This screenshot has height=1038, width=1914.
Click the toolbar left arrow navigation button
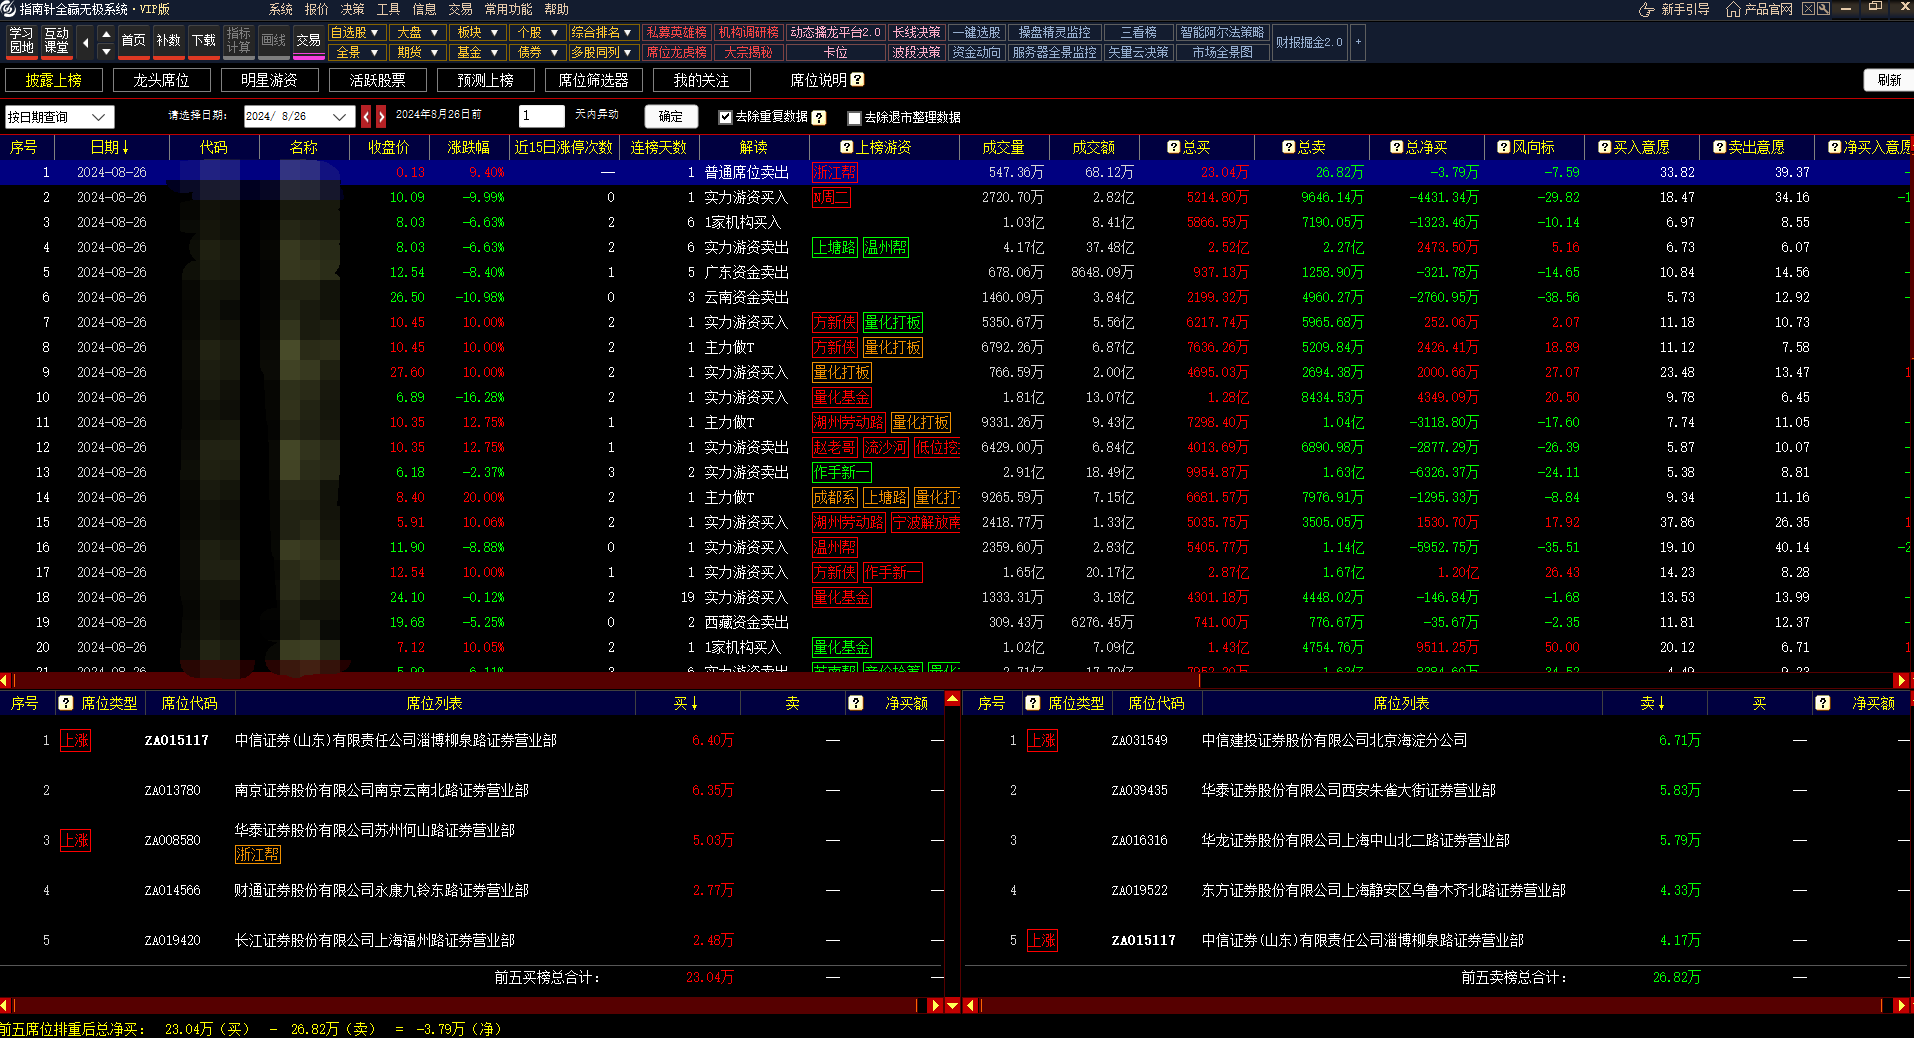[x=85, y=42]
